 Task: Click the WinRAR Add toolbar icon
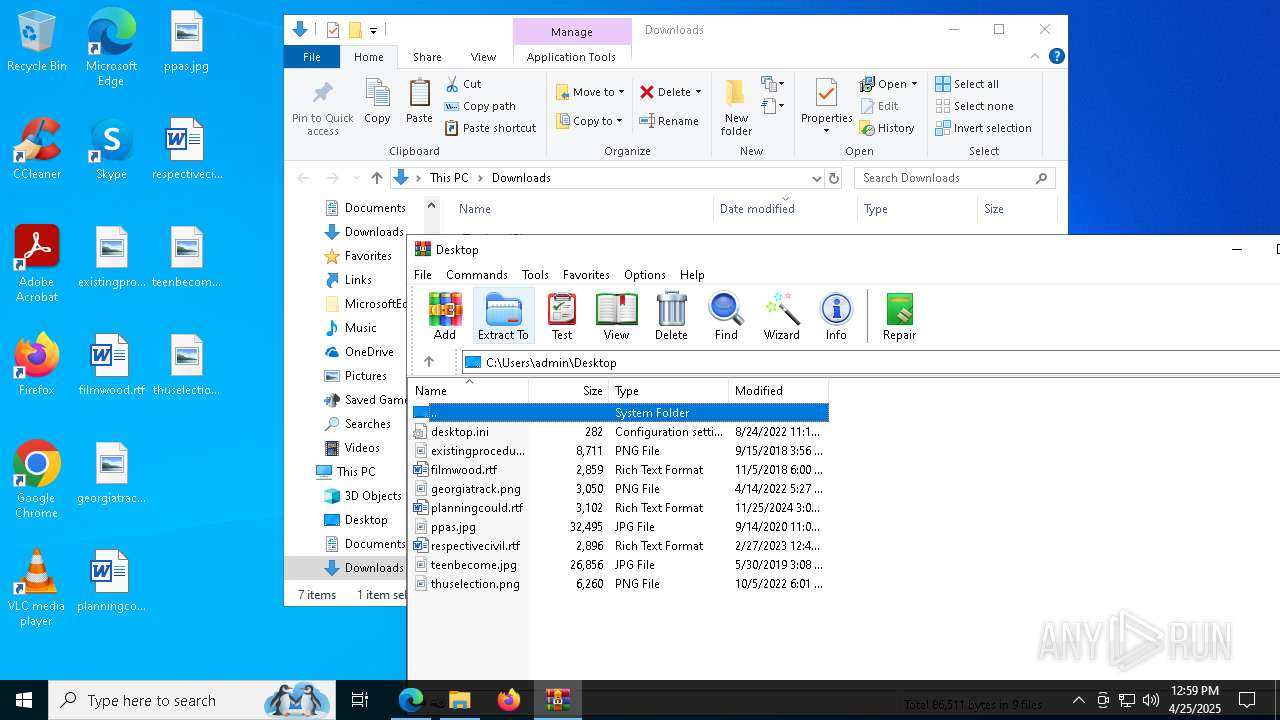445,316
